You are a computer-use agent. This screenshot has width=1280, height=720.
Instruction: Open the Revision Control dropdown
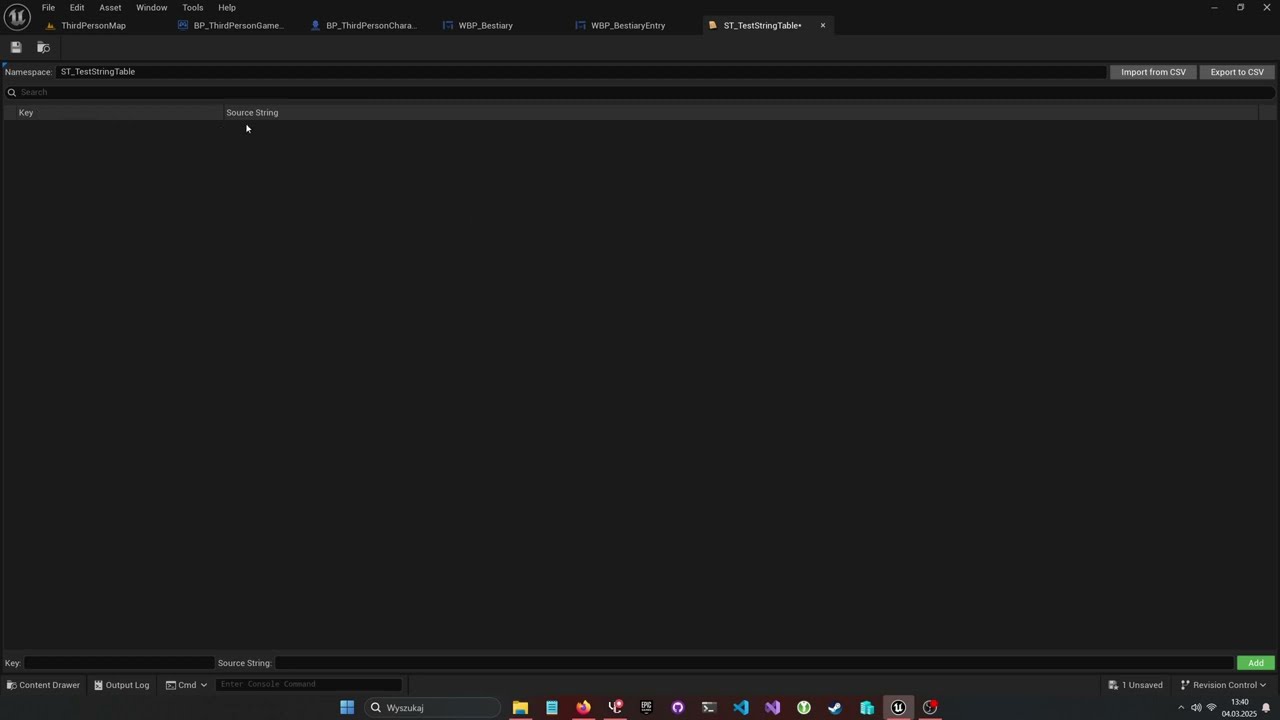coord(1223,685)
